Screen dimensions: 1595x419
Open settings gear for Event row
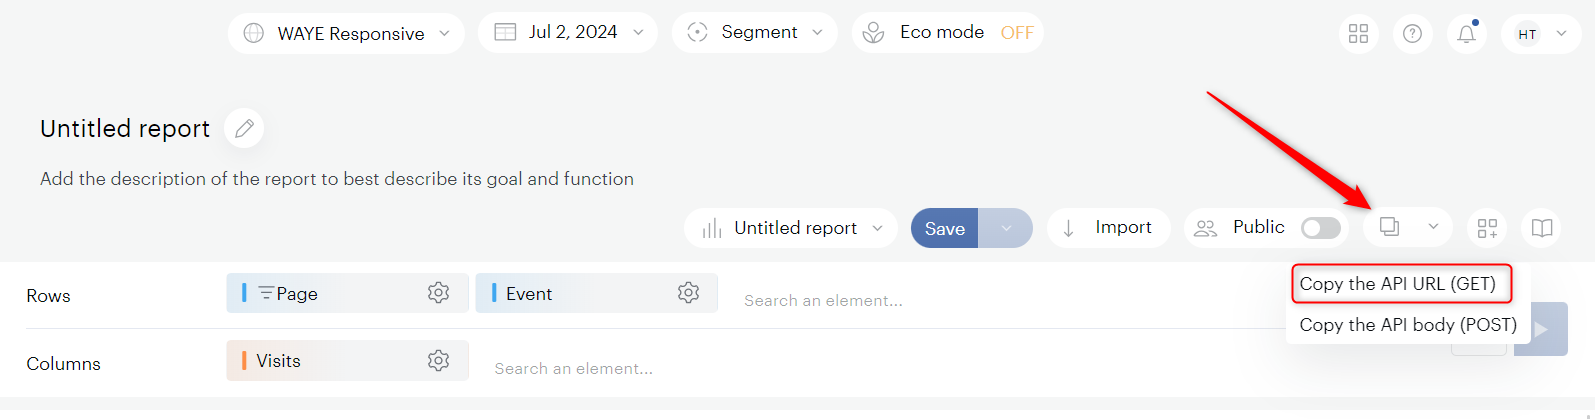click(x=688, y=293)
